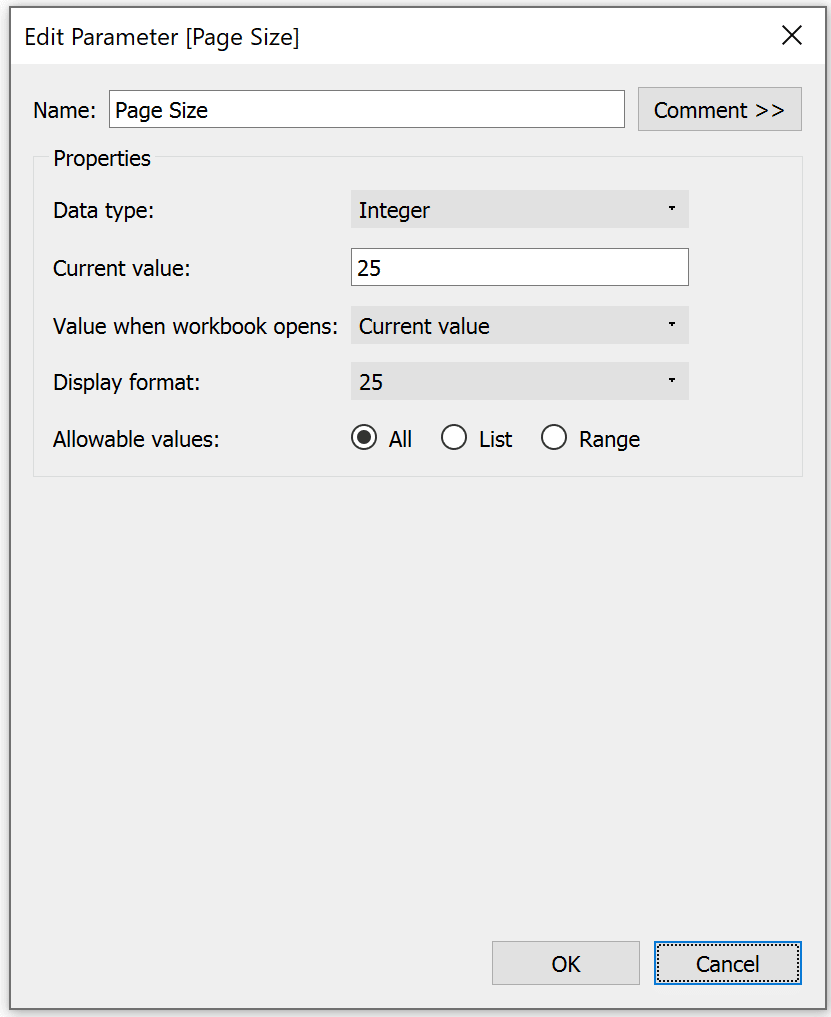
Task: Open the Value when workbook opens dropdown
Action: (x=519, y=326)
